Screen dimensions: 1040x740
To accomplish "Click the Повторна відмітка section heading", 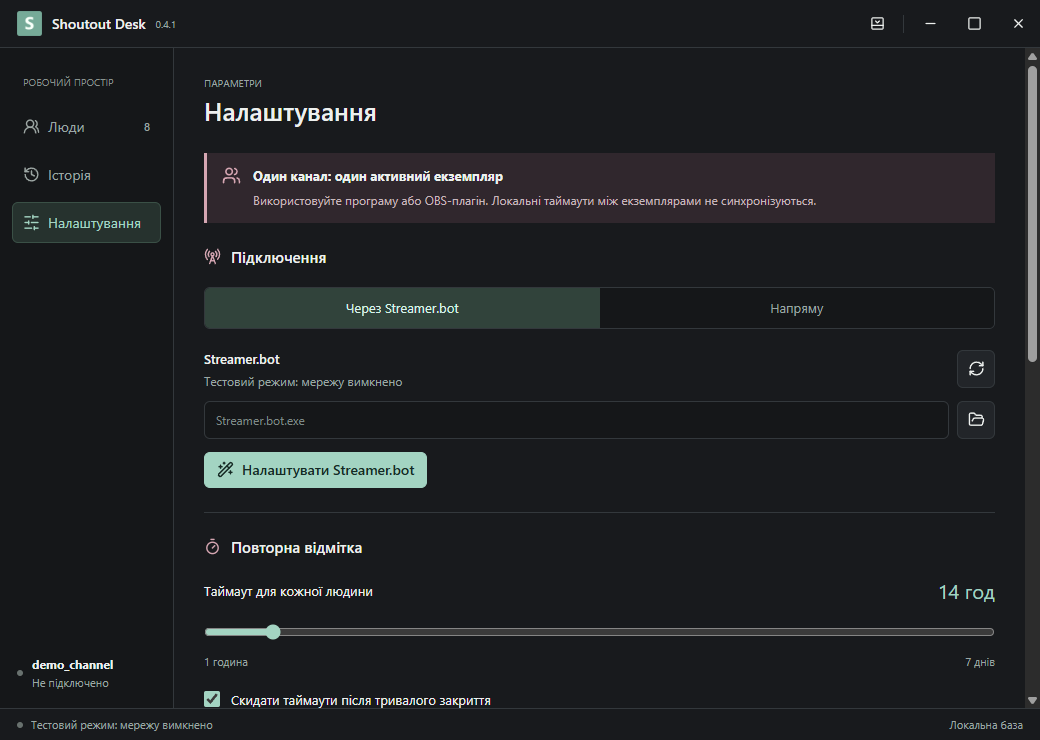I will pos(296,548).
